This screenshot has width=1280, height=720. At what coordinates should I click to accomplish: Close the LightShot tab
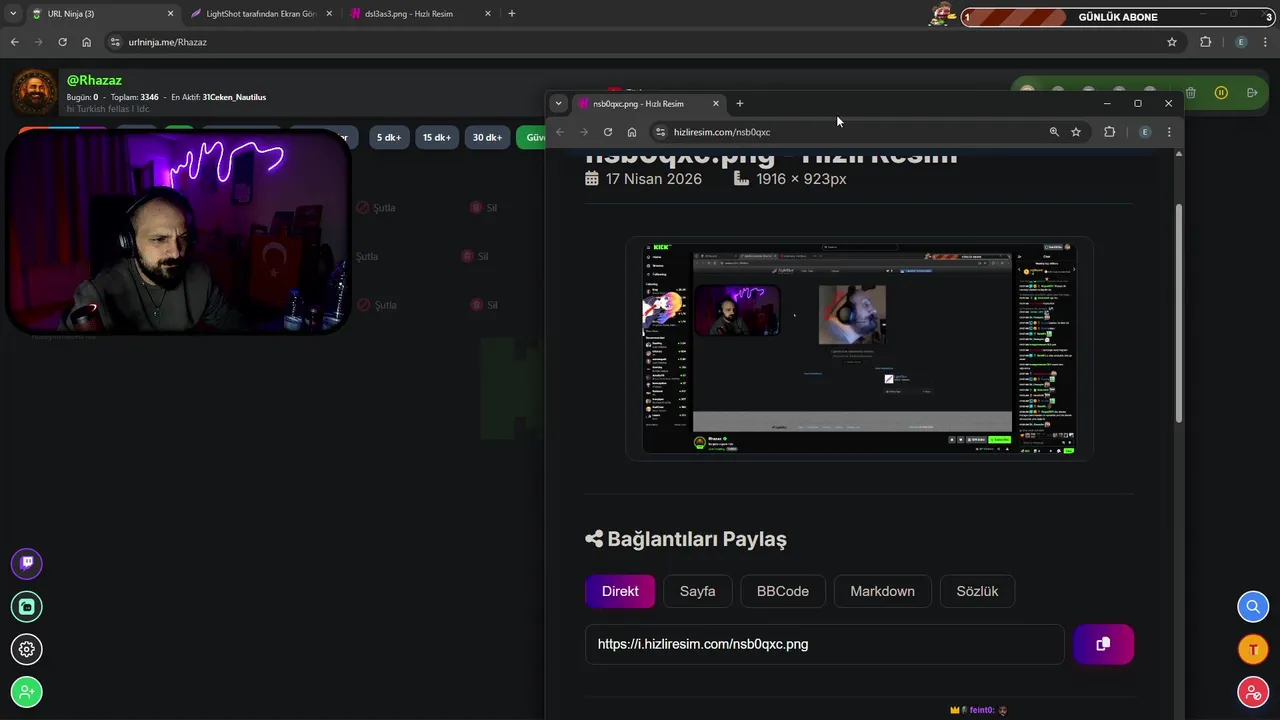(329, 14)
